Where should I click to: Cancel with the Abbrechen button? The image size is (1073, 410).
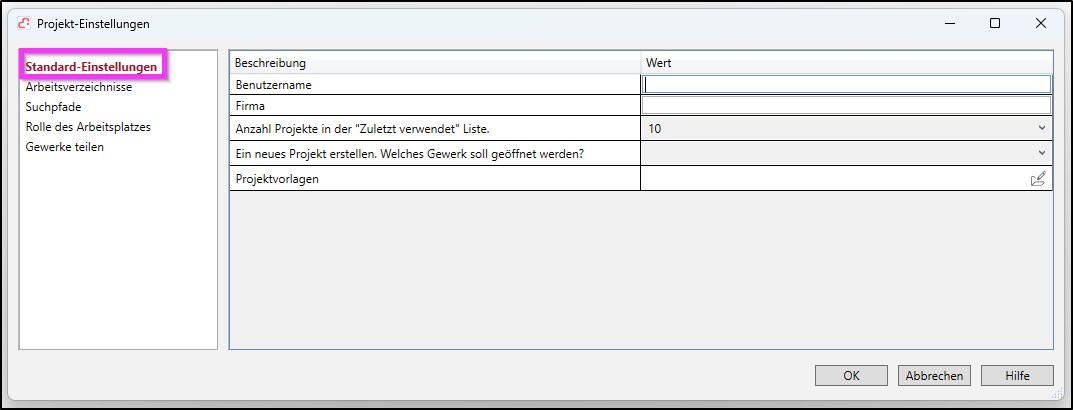click(x=934, y=375)
